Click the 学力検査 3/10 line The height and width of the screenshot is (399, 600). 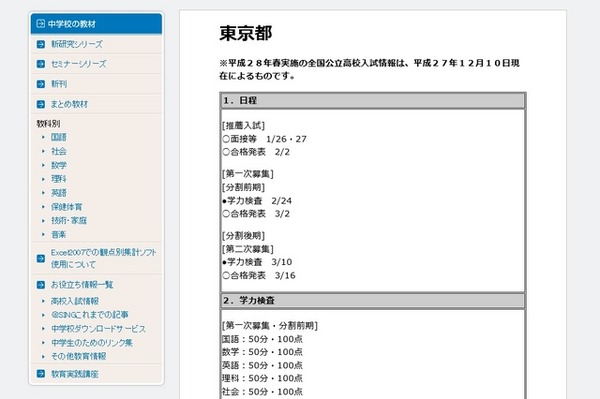tap(257, 262)
